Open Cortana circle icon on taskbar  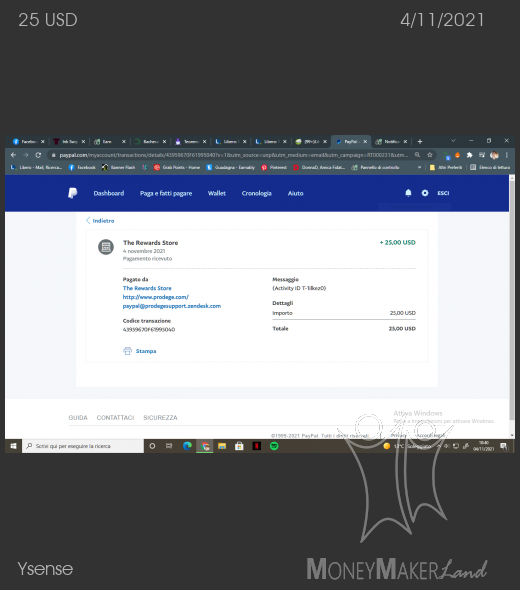[152, 446]
